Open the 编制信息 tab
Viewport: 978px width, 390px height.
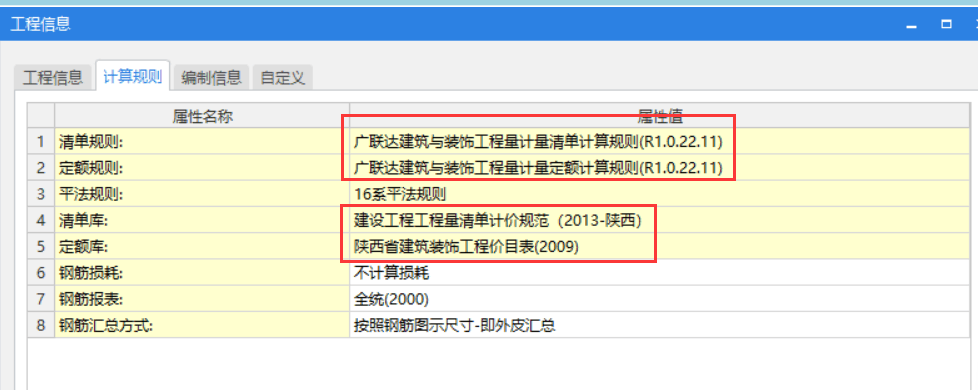point(211,78)
